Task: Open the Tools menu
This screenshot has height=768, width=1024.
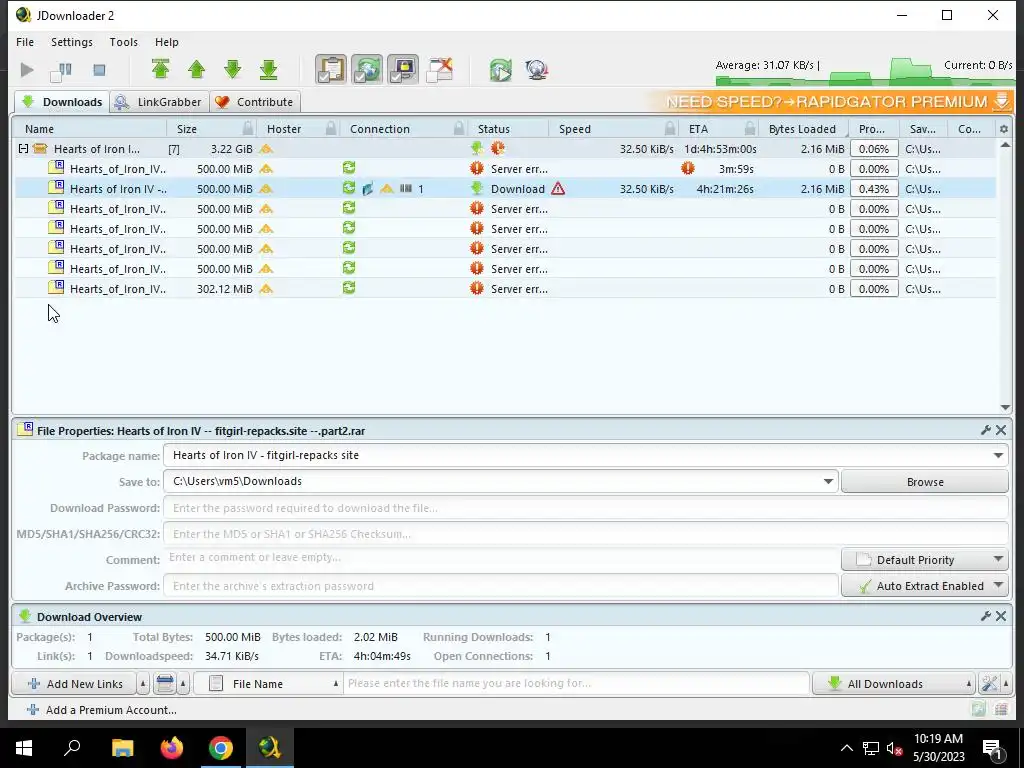Action: [x=123, y=42]
